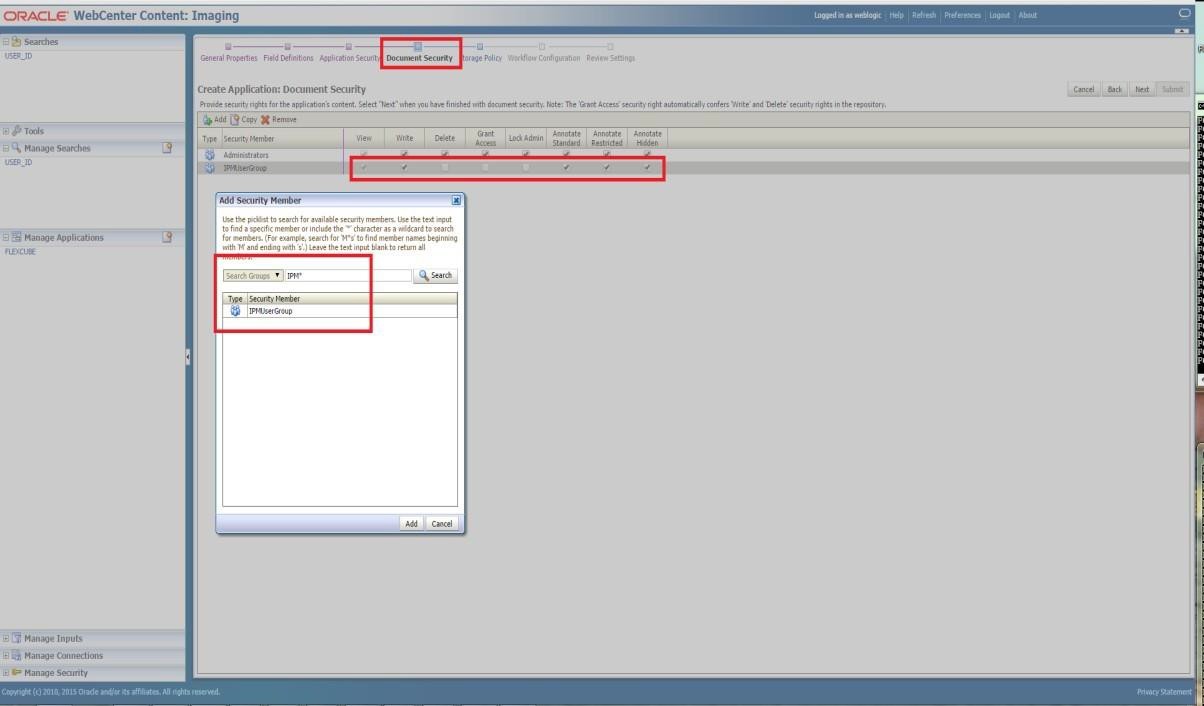
Task: Expand the Tools panel
Action: click(x=6, y=131)
